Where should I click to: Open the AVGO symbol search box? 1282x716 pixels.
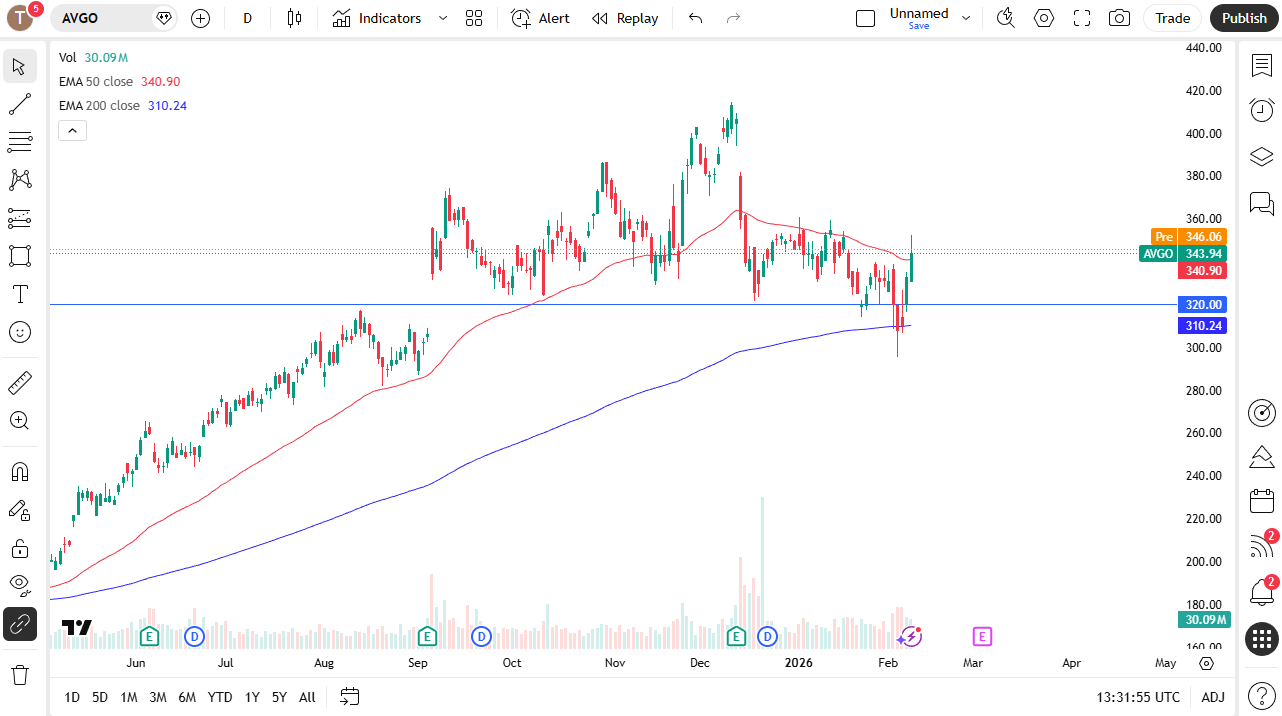101,18
